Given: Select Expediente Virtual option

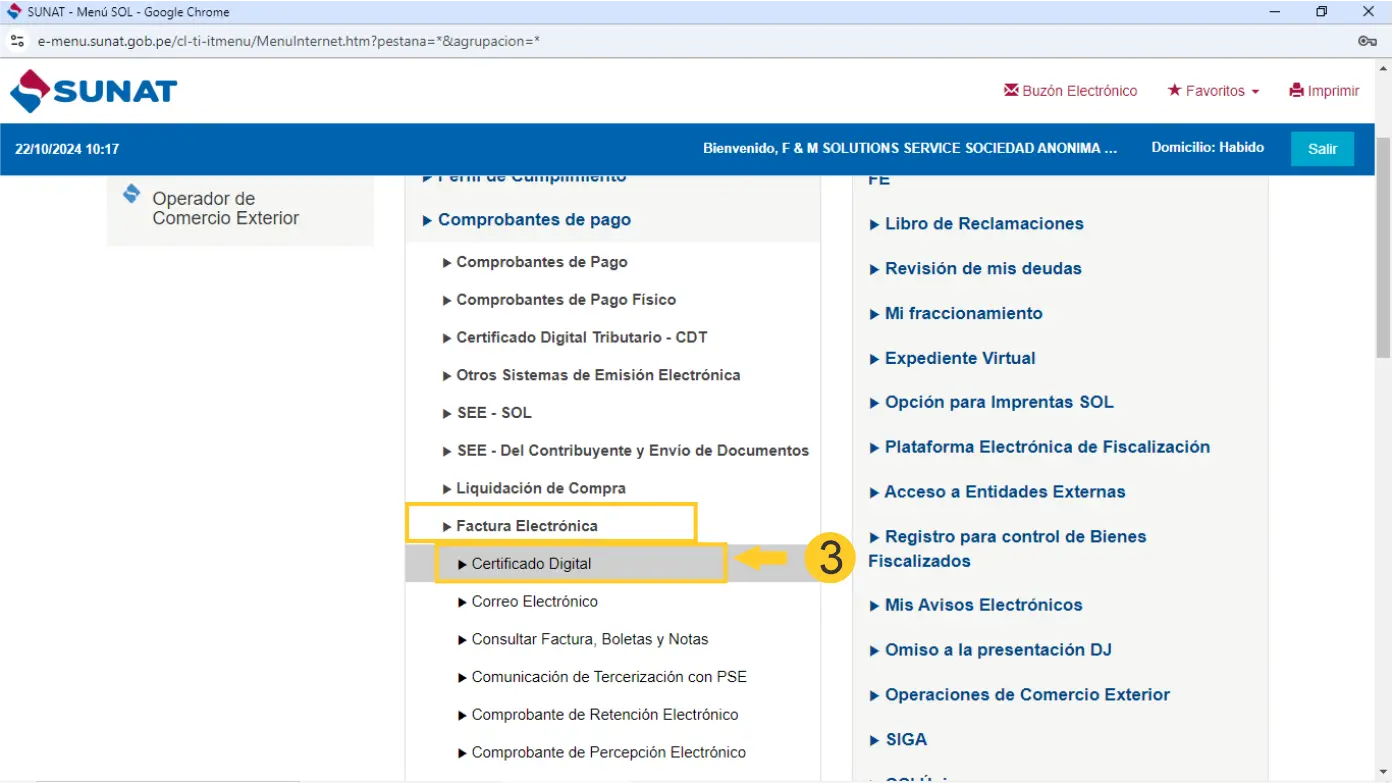Looking at the screenshot, I should point(959,358).
